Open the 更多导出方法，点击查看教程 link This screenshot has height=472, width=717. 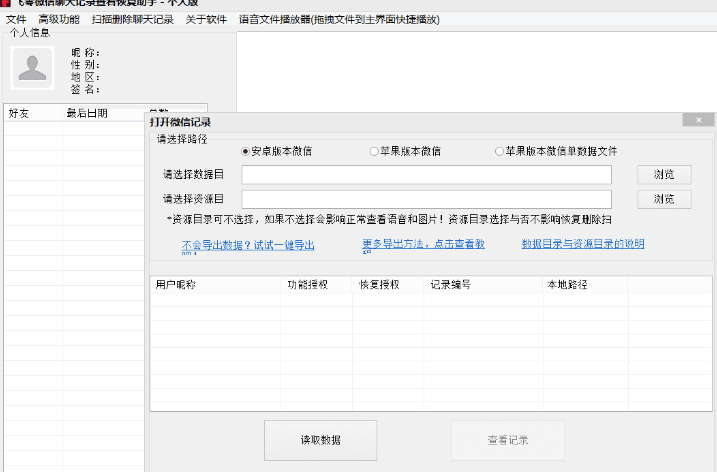point(423,246)
